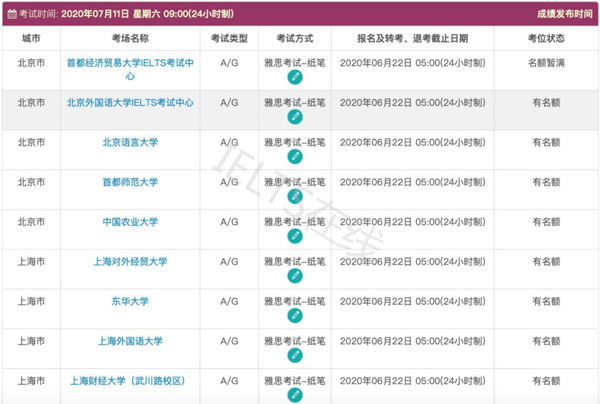600x404 pixels.
Task: Click 上海市 cell in 东华大学 row
Action: 31,301
